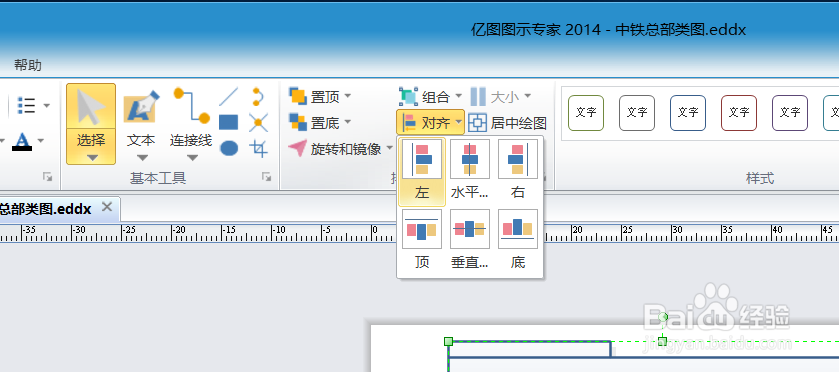Close the 总部类图.eddx document tab
This screenshot has height=372, width=839.
107,207
